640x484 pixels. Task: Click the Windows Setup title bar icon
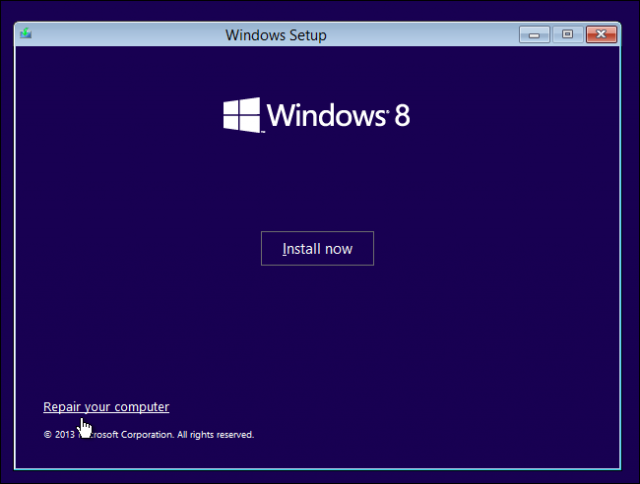25,34
